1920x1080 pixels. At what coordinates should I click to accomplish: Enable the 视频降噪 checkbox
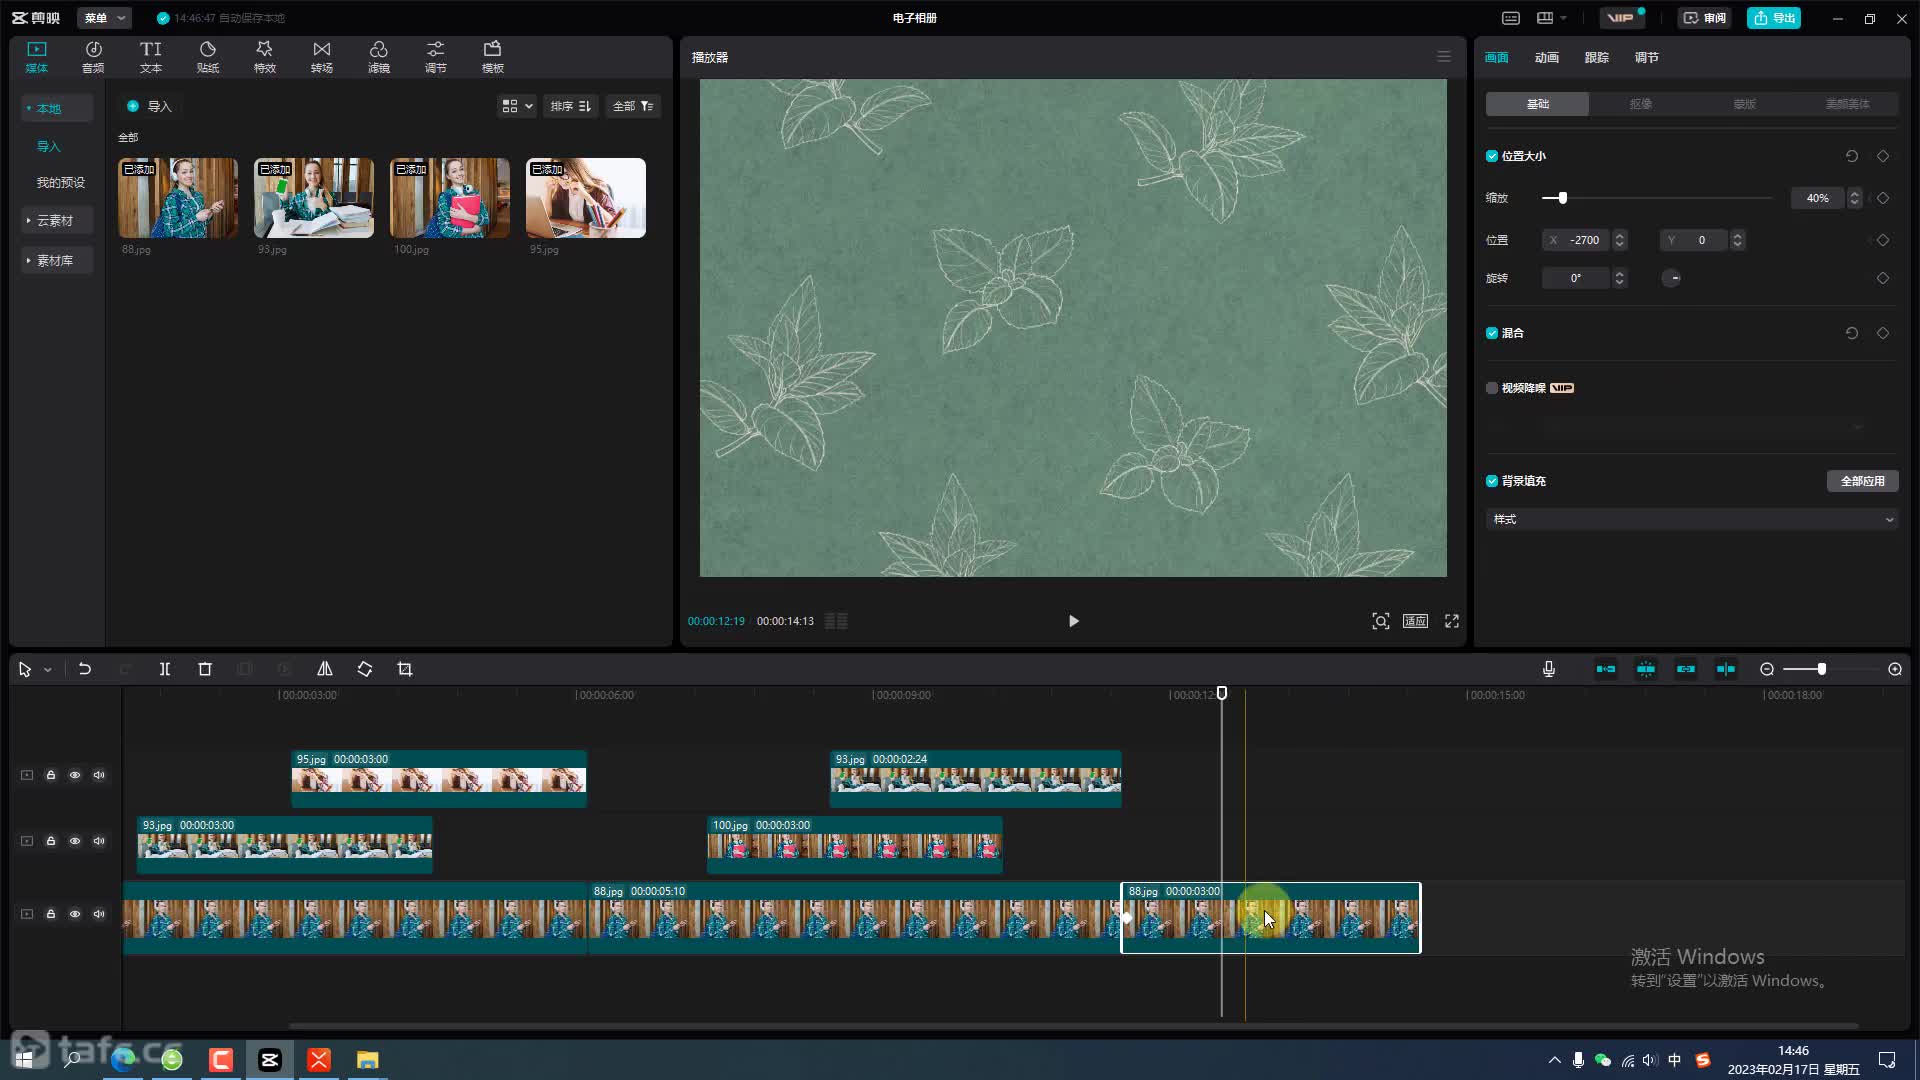(x=1492, y=388)
